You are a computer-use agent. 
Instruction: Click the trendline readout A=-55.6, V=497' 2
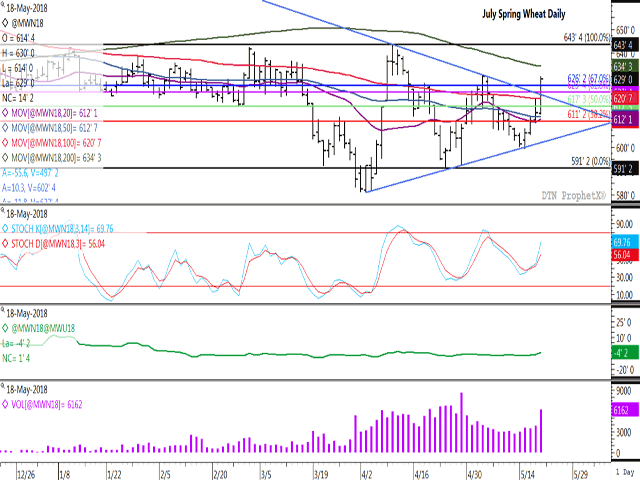pyautogui.click(x=30, y=173)
